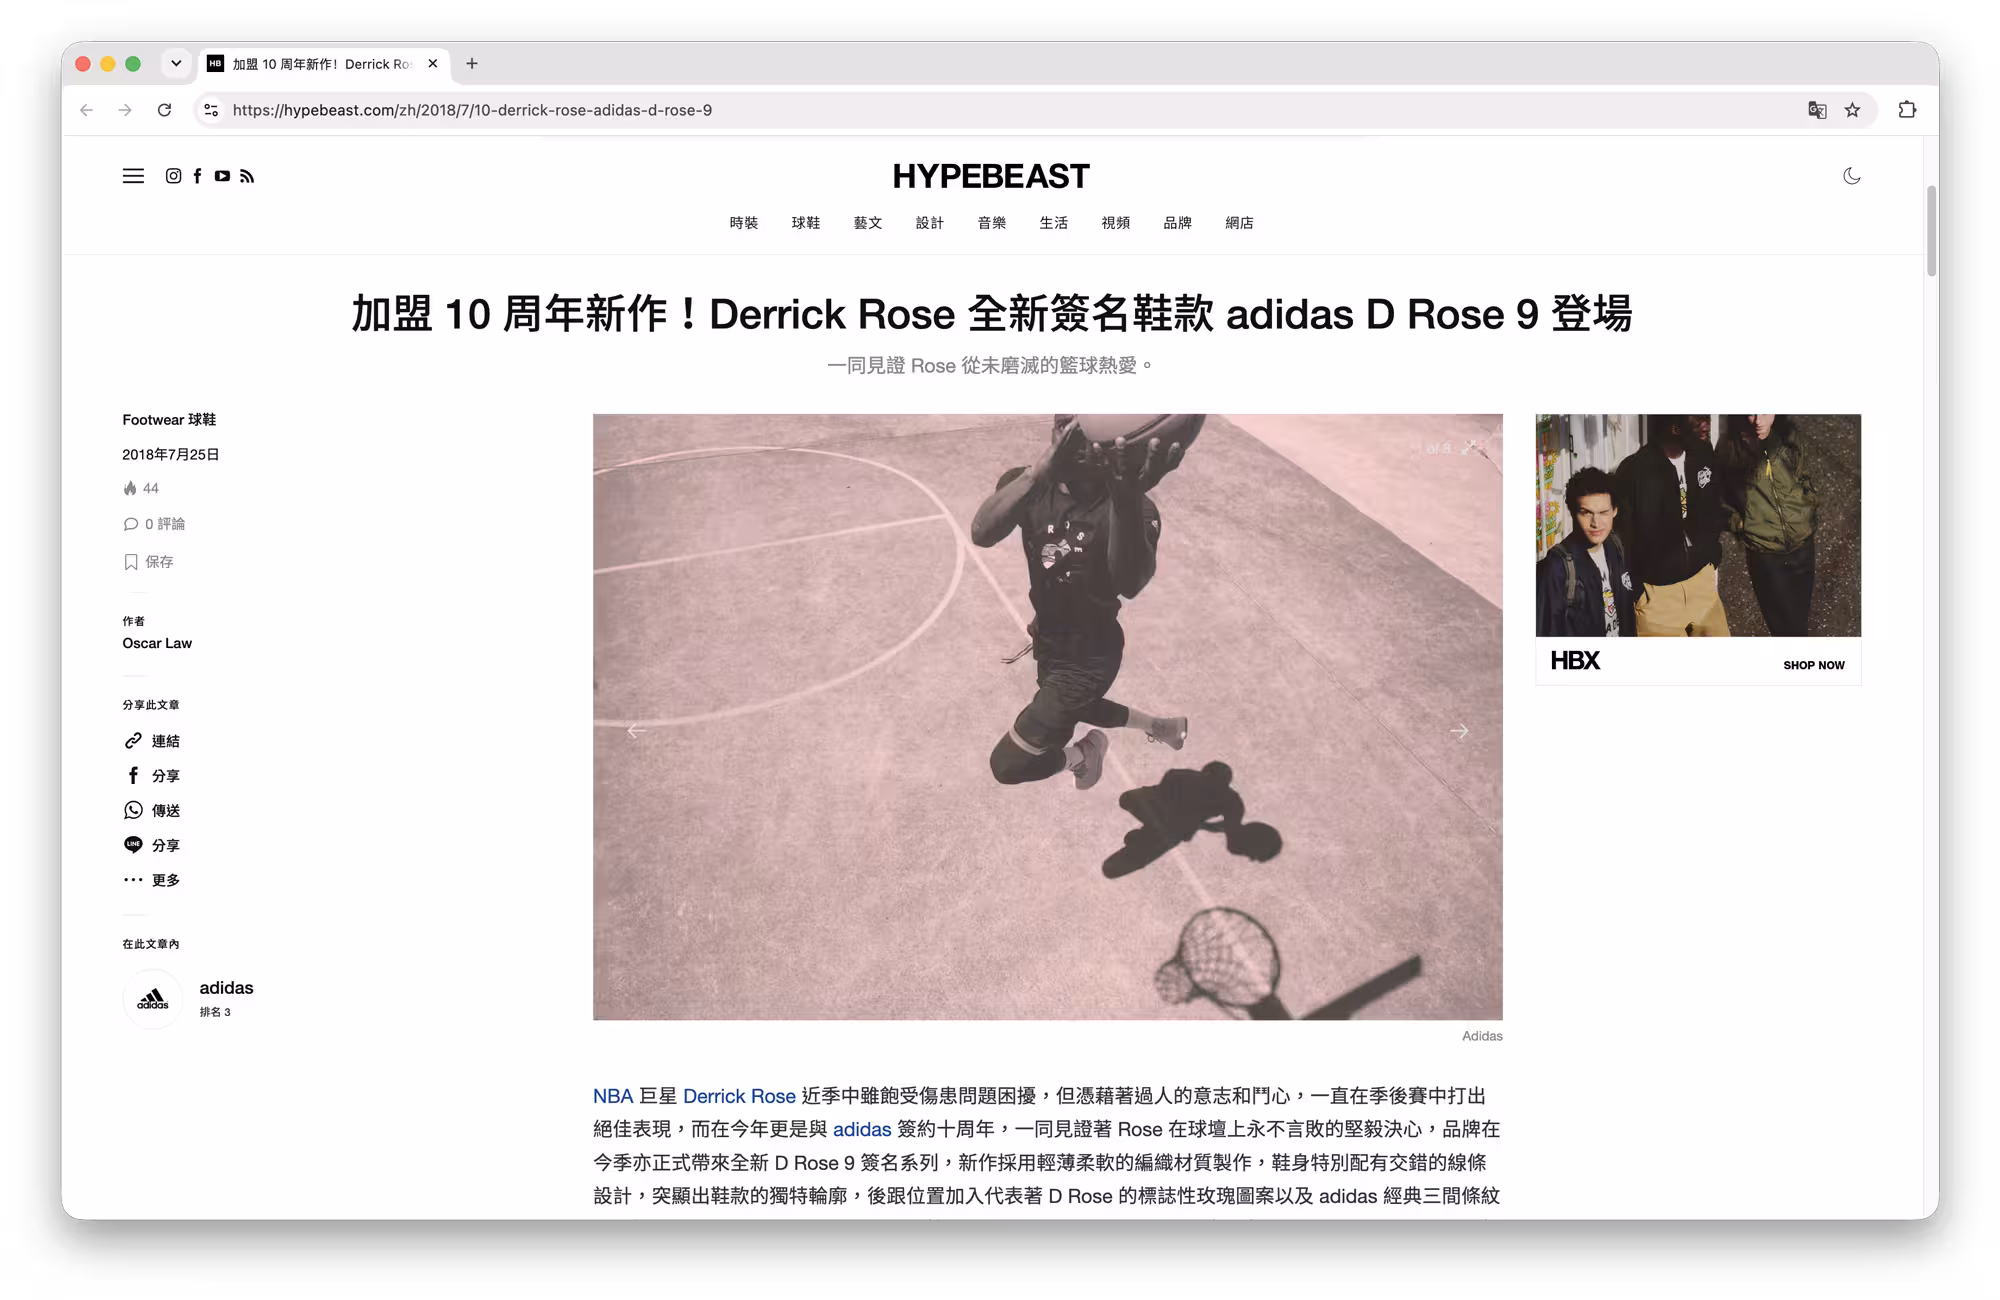Viewport: 2000px width, 1300px height.
Task: Click the Adidas image credit caption
Action: 1482,1036
